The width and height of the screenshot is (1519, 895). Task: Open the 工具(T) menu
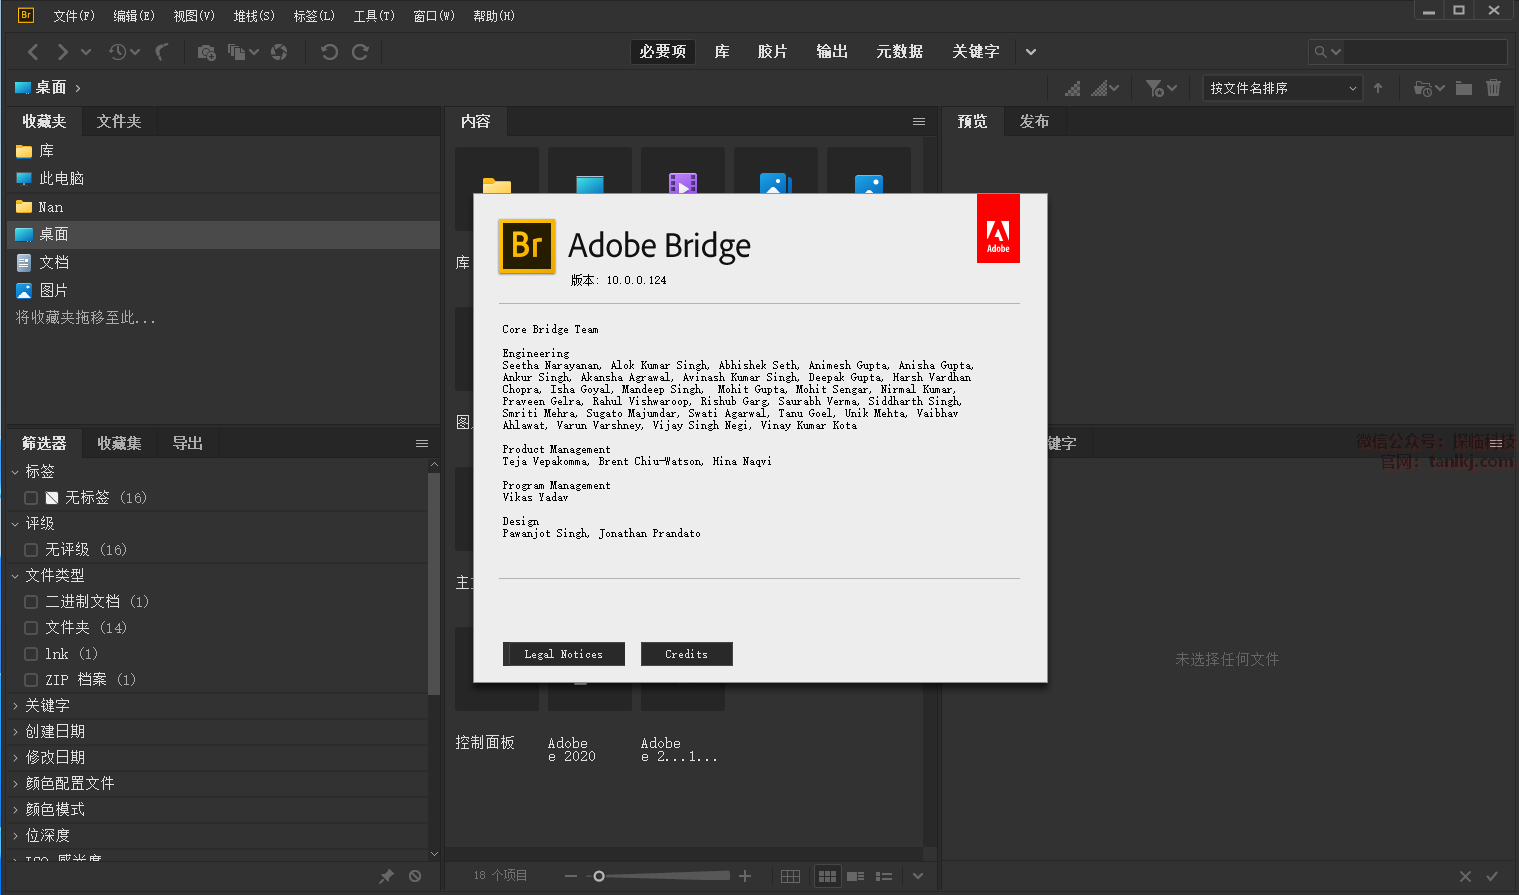tap(373, 16)
